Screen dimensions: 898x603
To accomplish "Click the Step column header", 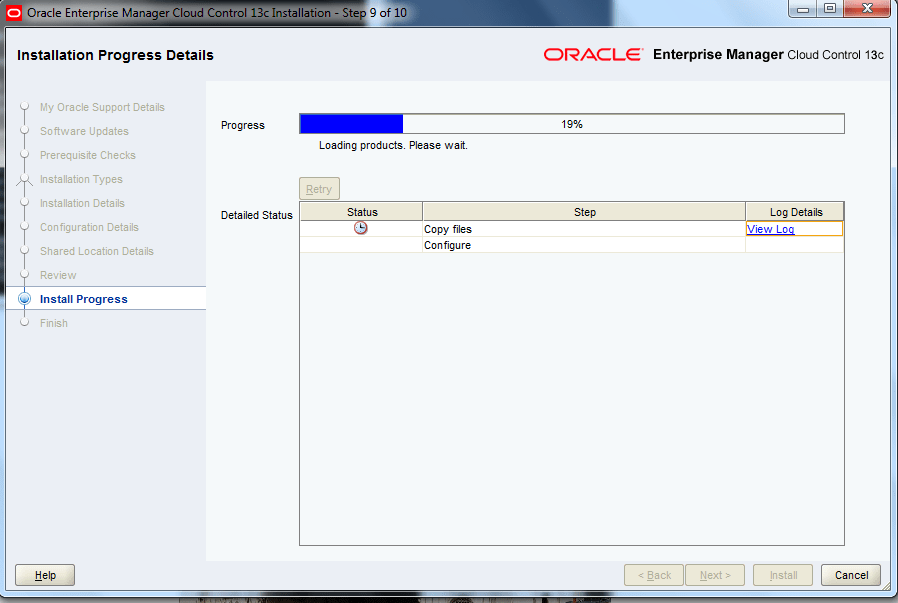I will click(584, 211).
